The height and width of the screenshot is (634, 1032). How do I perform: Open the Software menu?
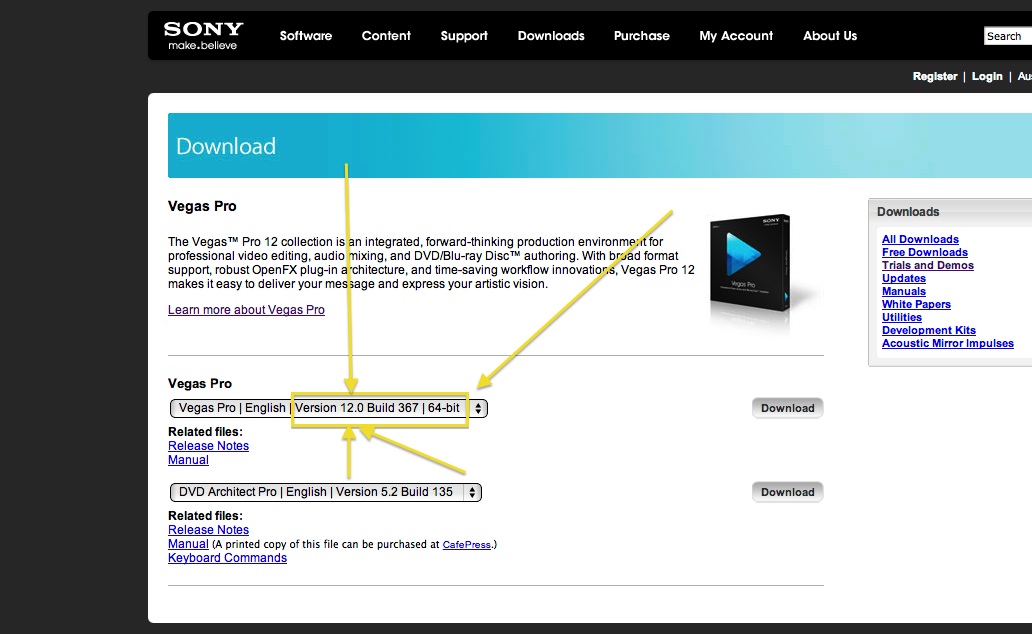[305, 36]
